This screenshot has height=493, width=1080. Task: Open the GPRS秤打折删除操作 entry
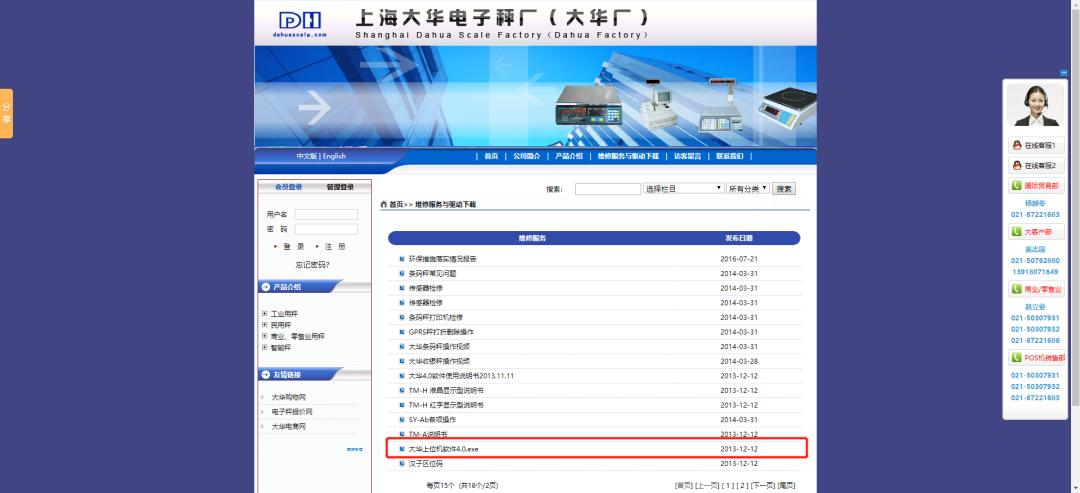click(441, 332)
